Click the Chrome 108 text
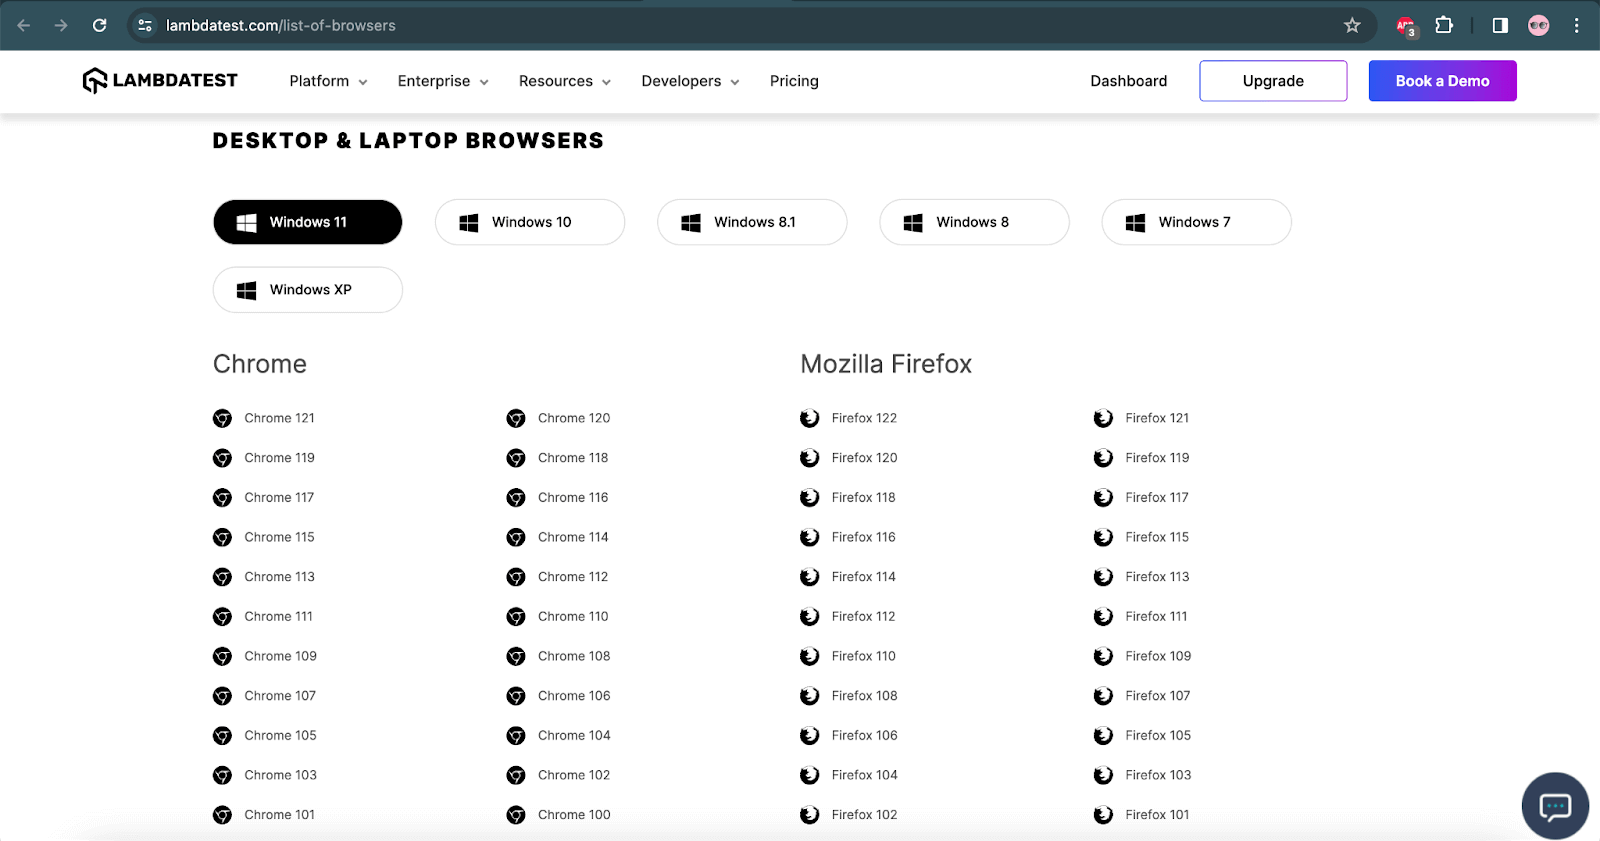This screenshot has height=841, width=1600. pyautogui.click(x=574, y=656)
